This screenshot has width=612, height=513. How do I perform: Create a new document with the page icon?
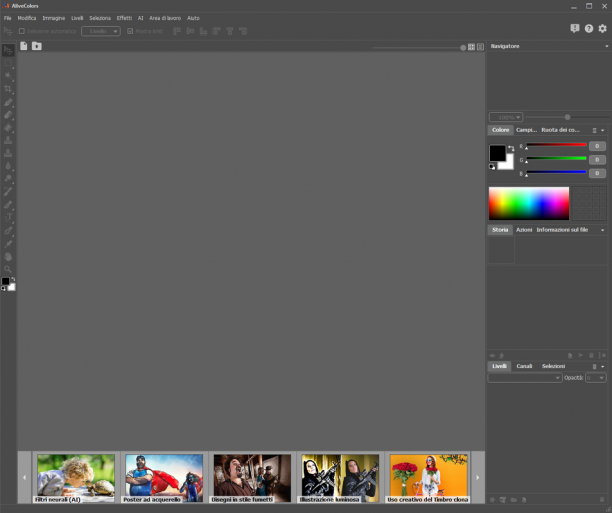(24, 46)
